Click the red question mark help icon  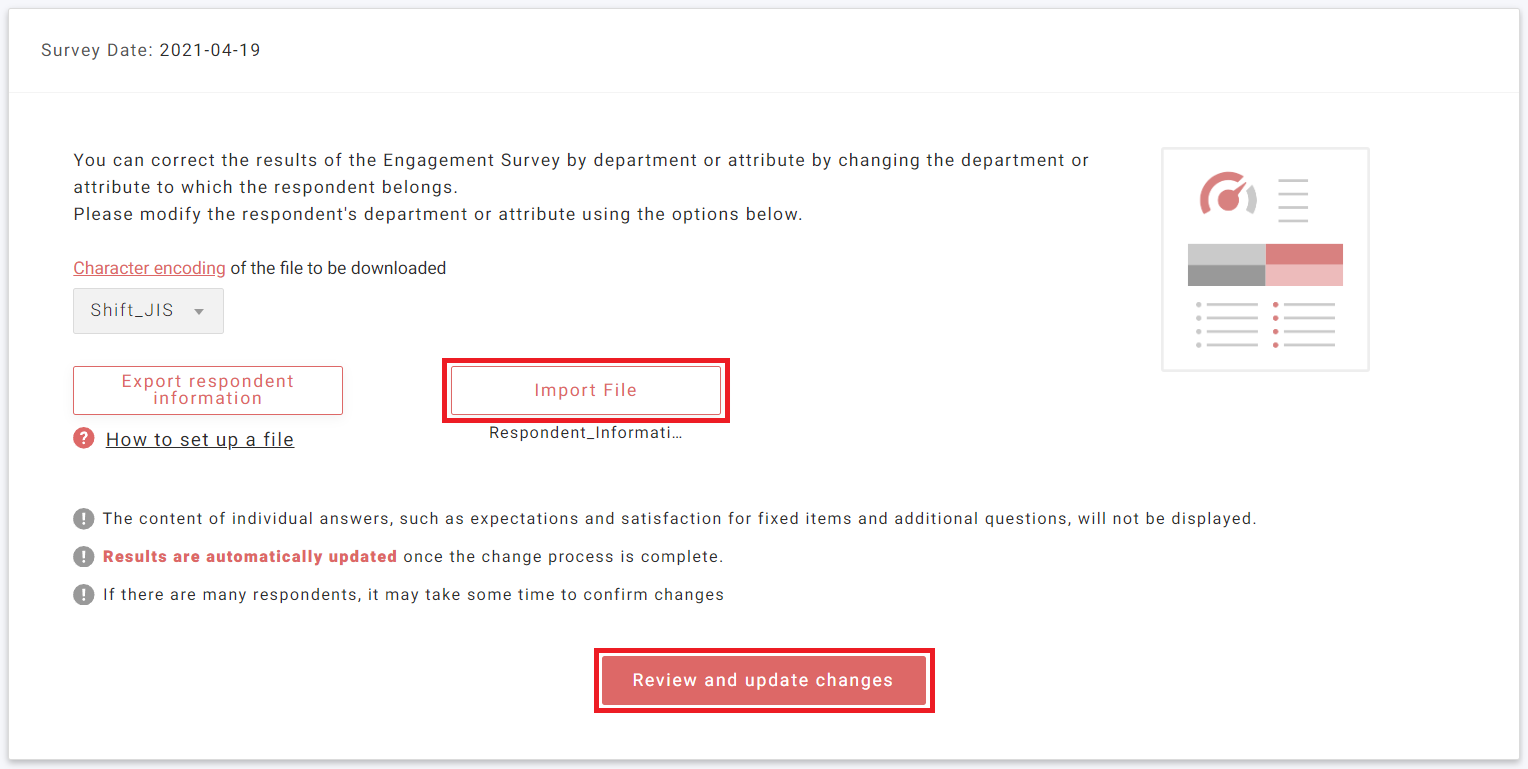coord(84,439)
